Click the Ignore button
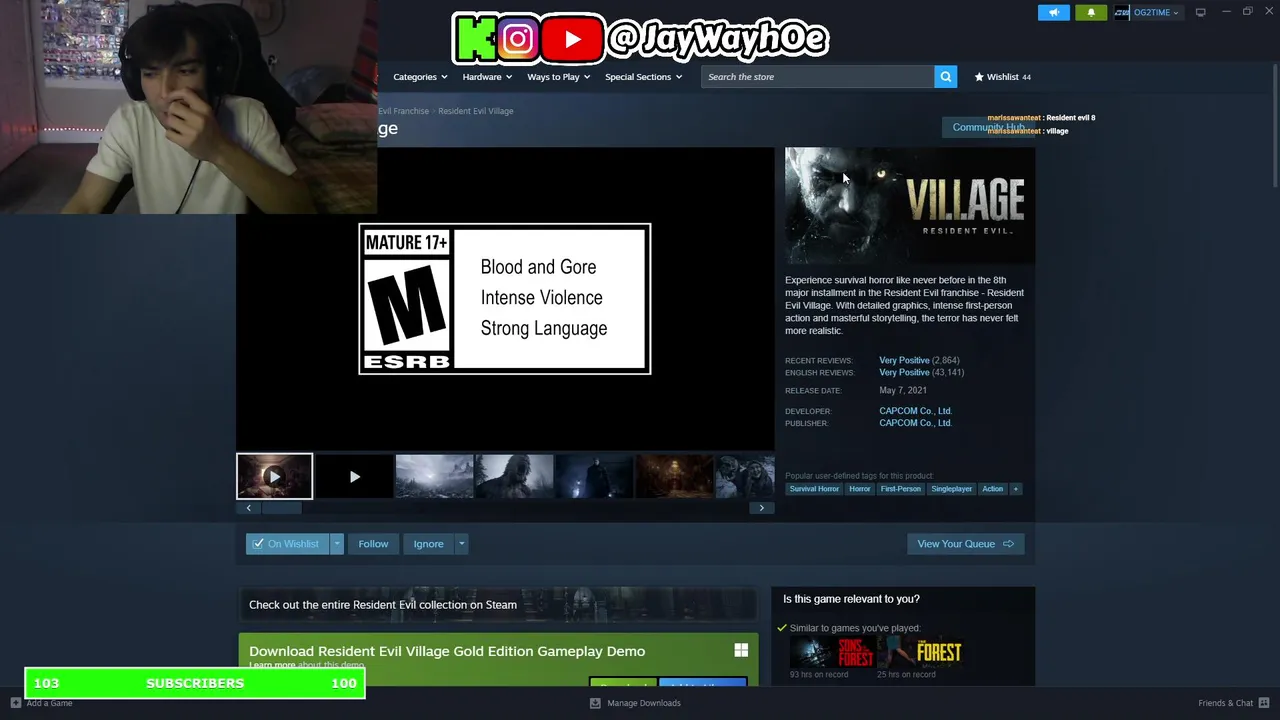 point(428,544)
